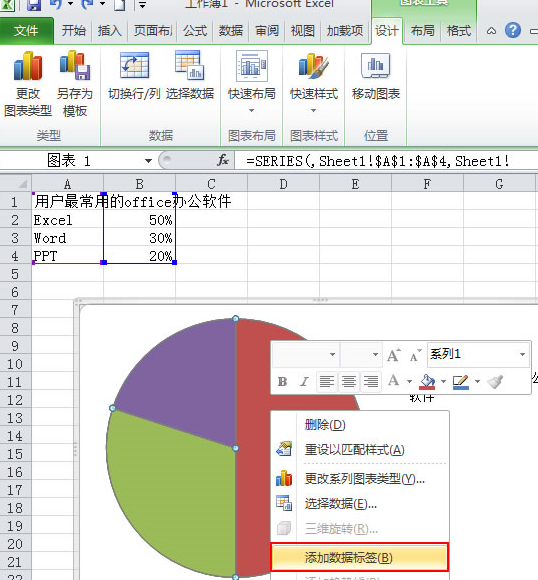Click the font color A icon in mini toolbar
This screenshot has width=538, height=580.
click(x=394, y=381)
